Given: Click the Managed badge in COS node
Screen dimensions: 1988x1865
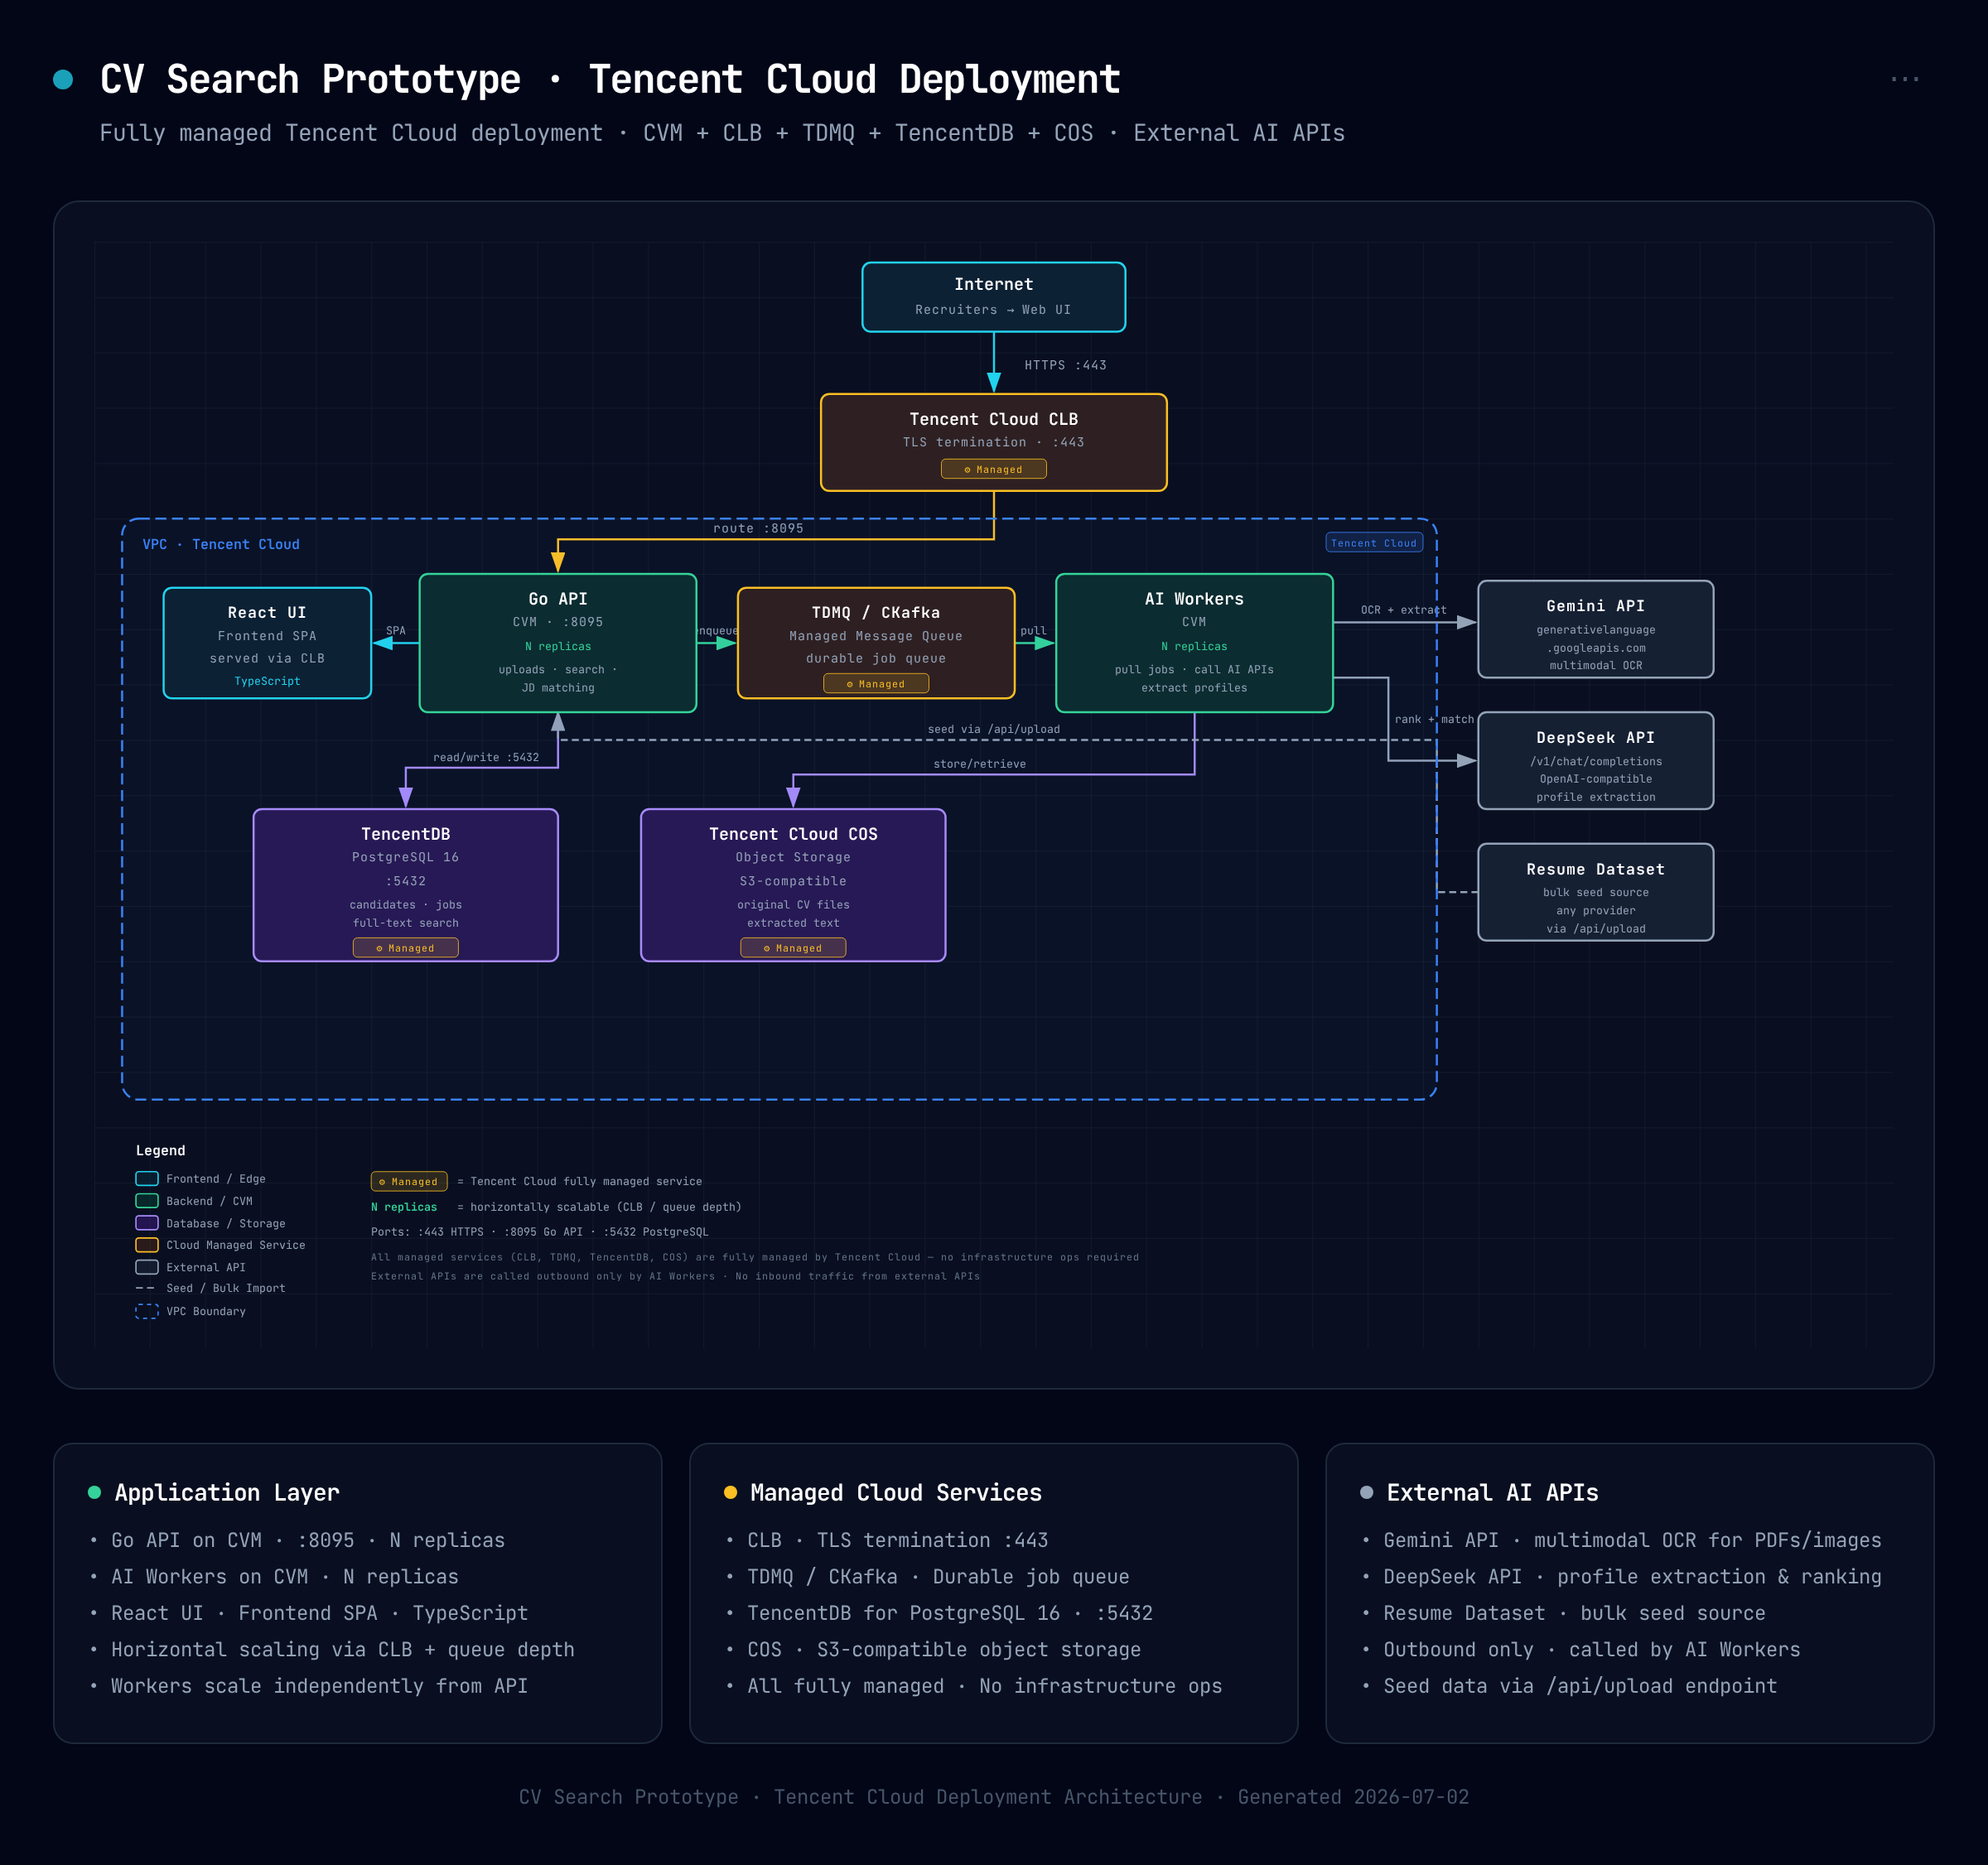Looking at the screenshot, I should pyautogui.click(x=793, y=948).
